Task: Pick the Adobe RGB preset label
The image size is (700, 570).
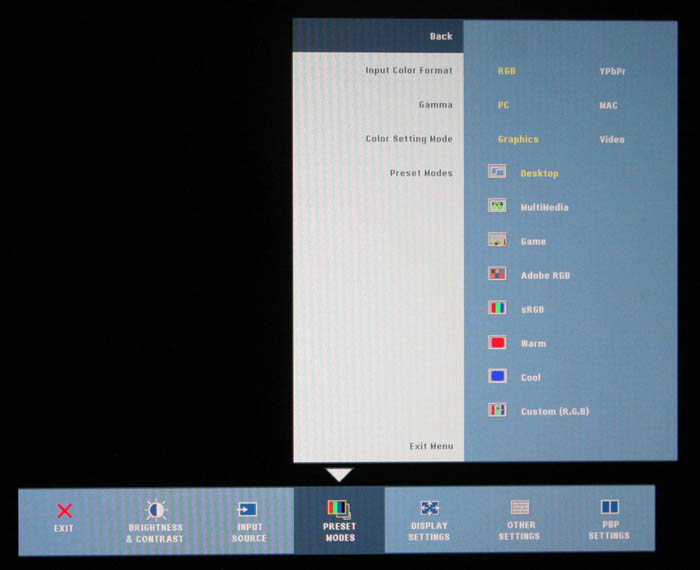Action: tap(545, 275)
